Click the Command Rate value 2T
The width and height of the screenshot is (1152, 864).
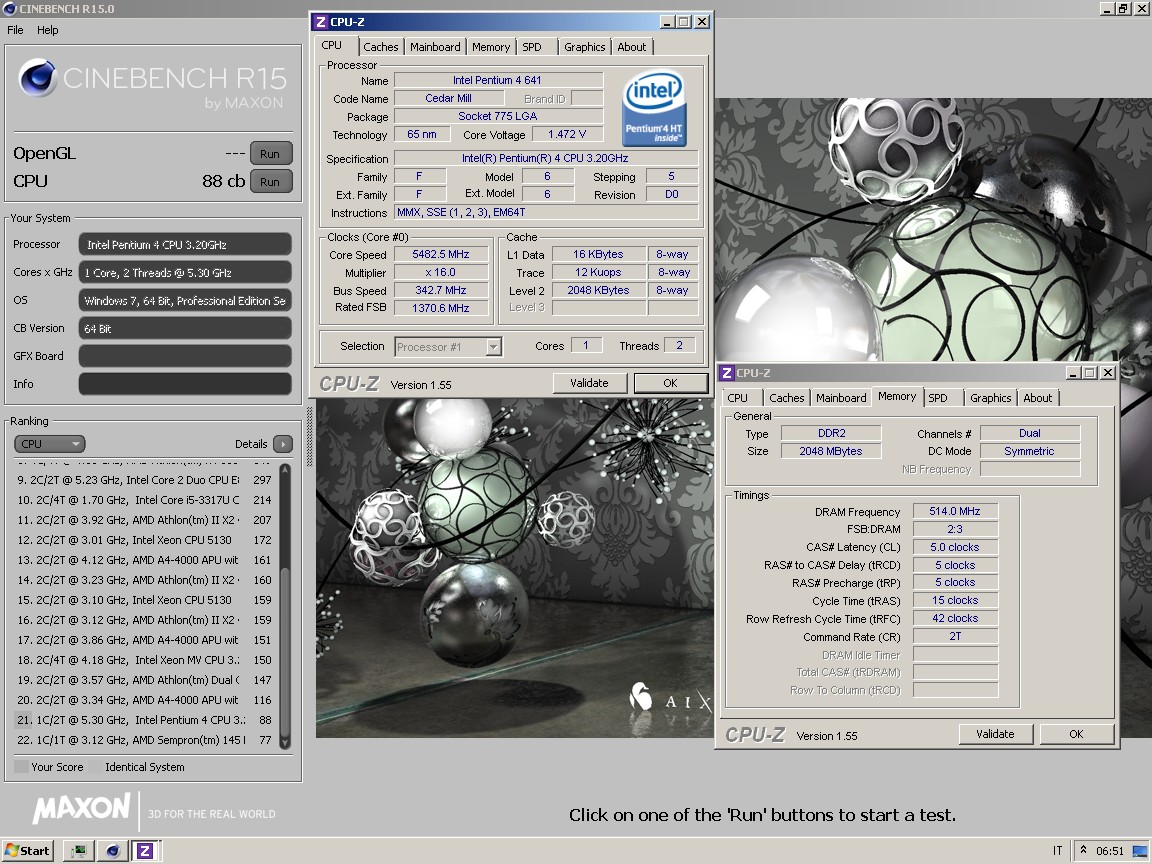[955, 636]
